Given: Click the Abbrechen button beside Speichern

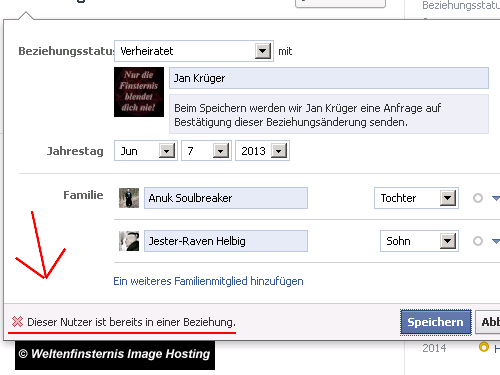Looking at the screenshot, I should (488, 322).
